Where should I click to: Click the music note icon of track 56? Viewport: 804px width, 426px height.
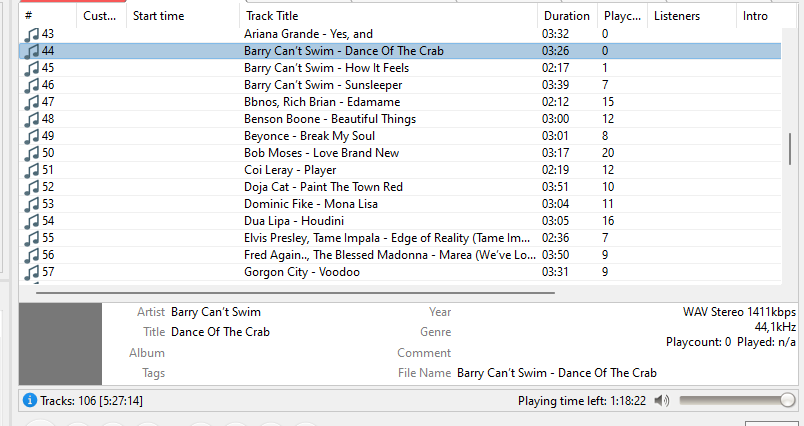(32, 255)
